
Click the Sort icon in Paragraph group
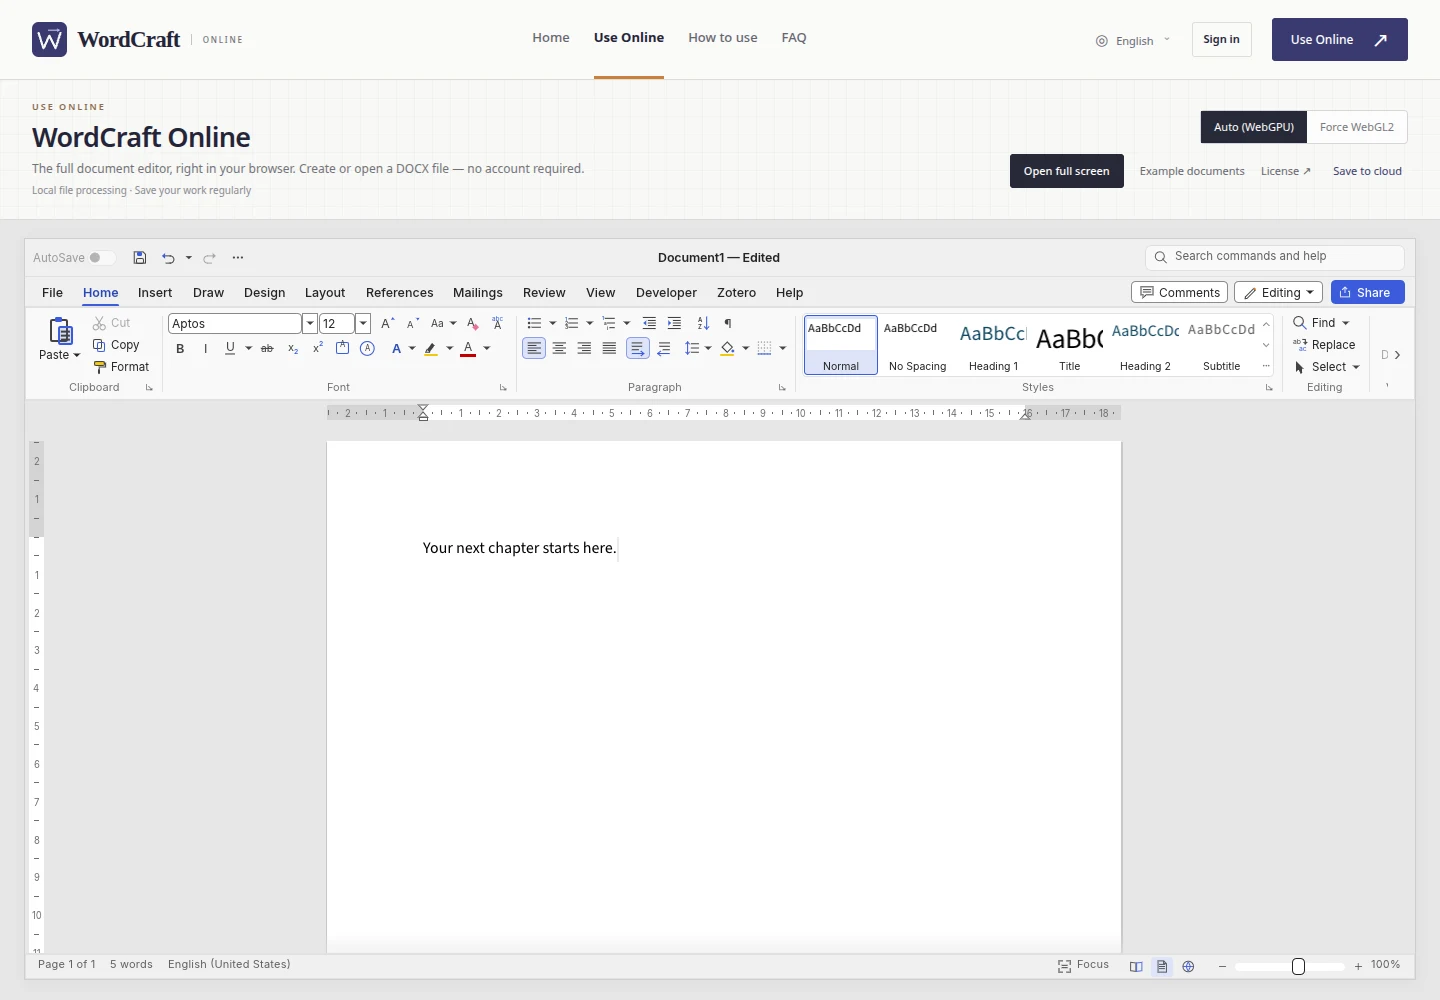(703, 323)
